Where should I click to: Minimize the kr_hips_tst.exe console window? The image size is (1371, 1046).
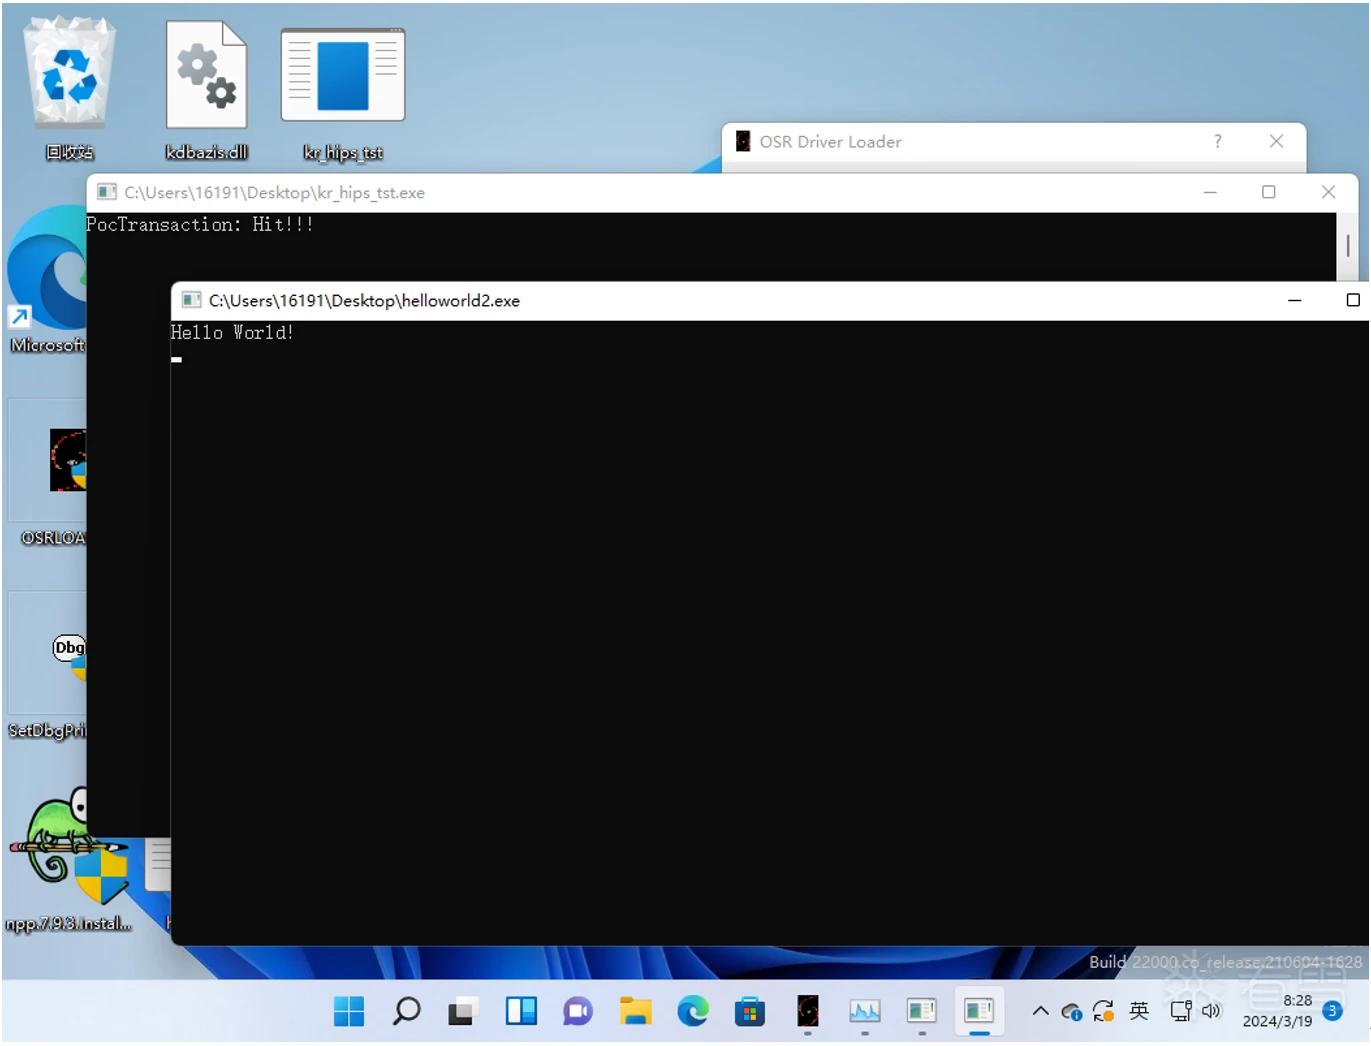click(x=1210, y=192)
